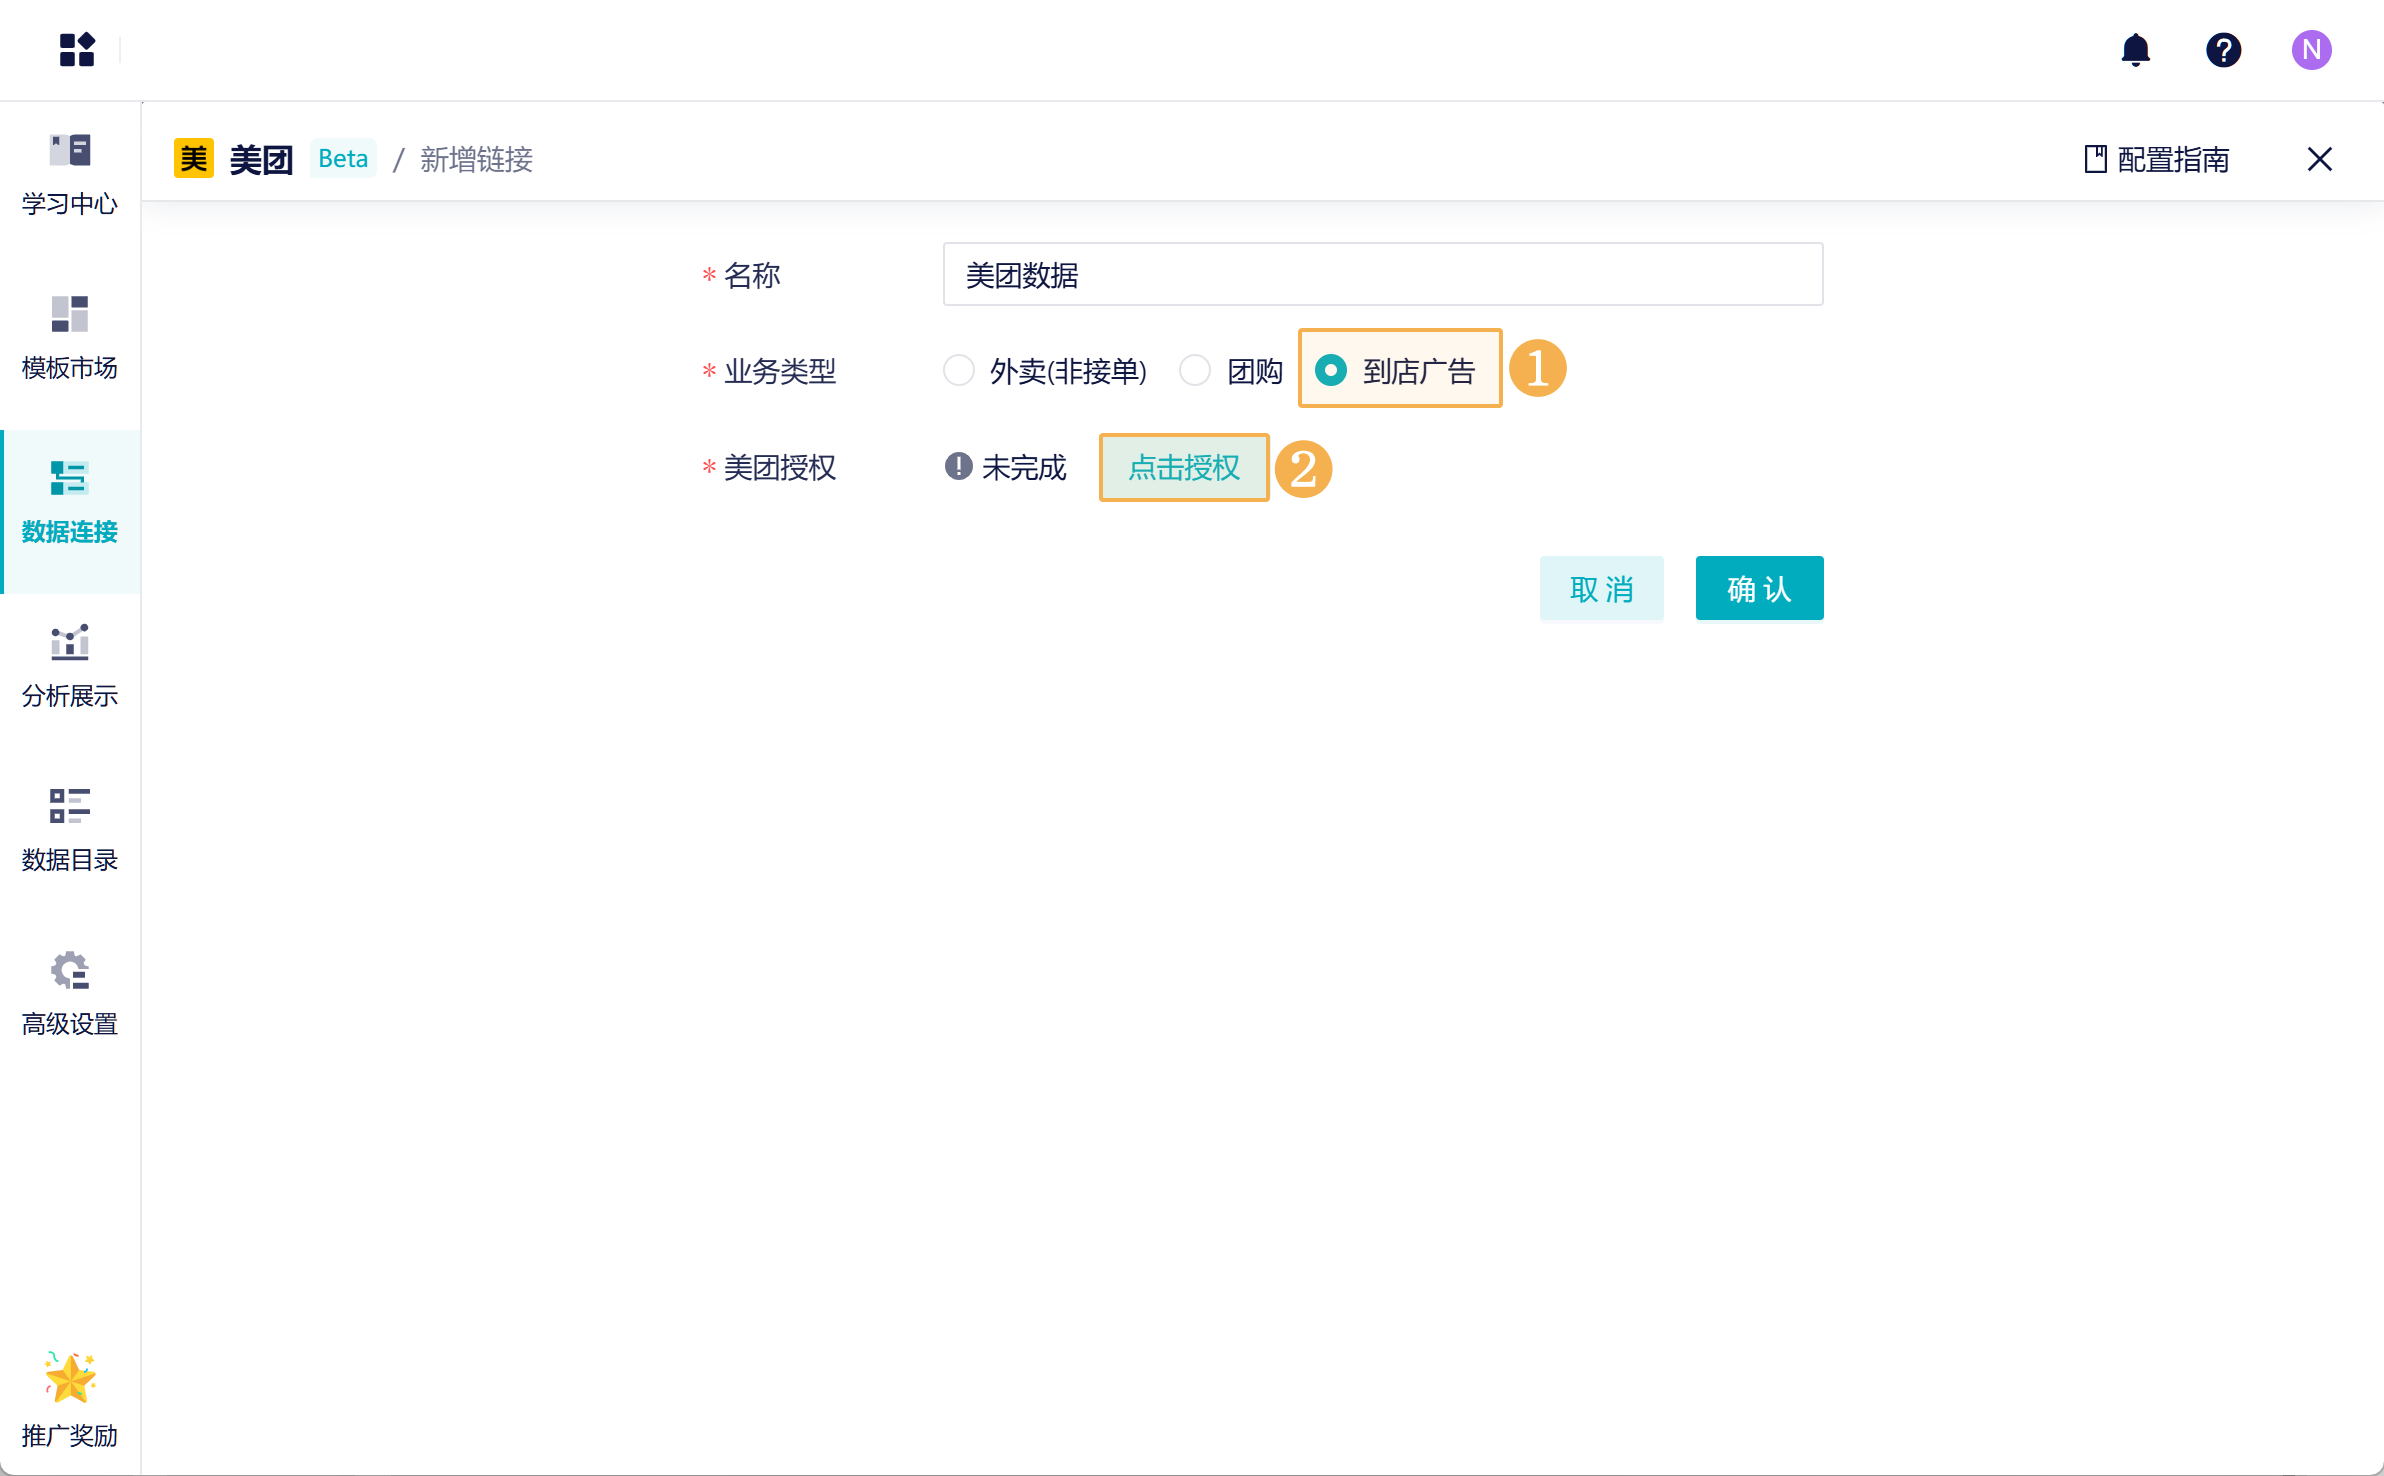This screenshot has width=2384, height=1476.
Task: Select 外卖(非接单) business type
Action: point(959,371)
